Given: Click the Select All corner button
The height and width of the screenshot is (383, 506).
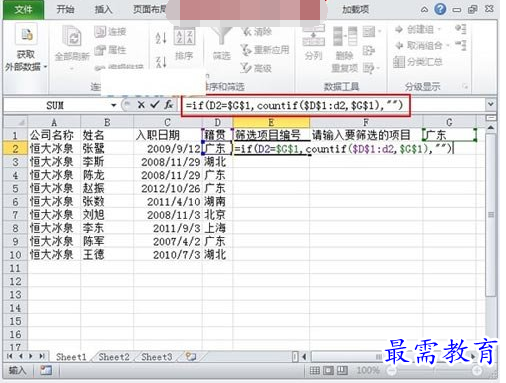Looking at the screenshot, I should coord(15,122).
